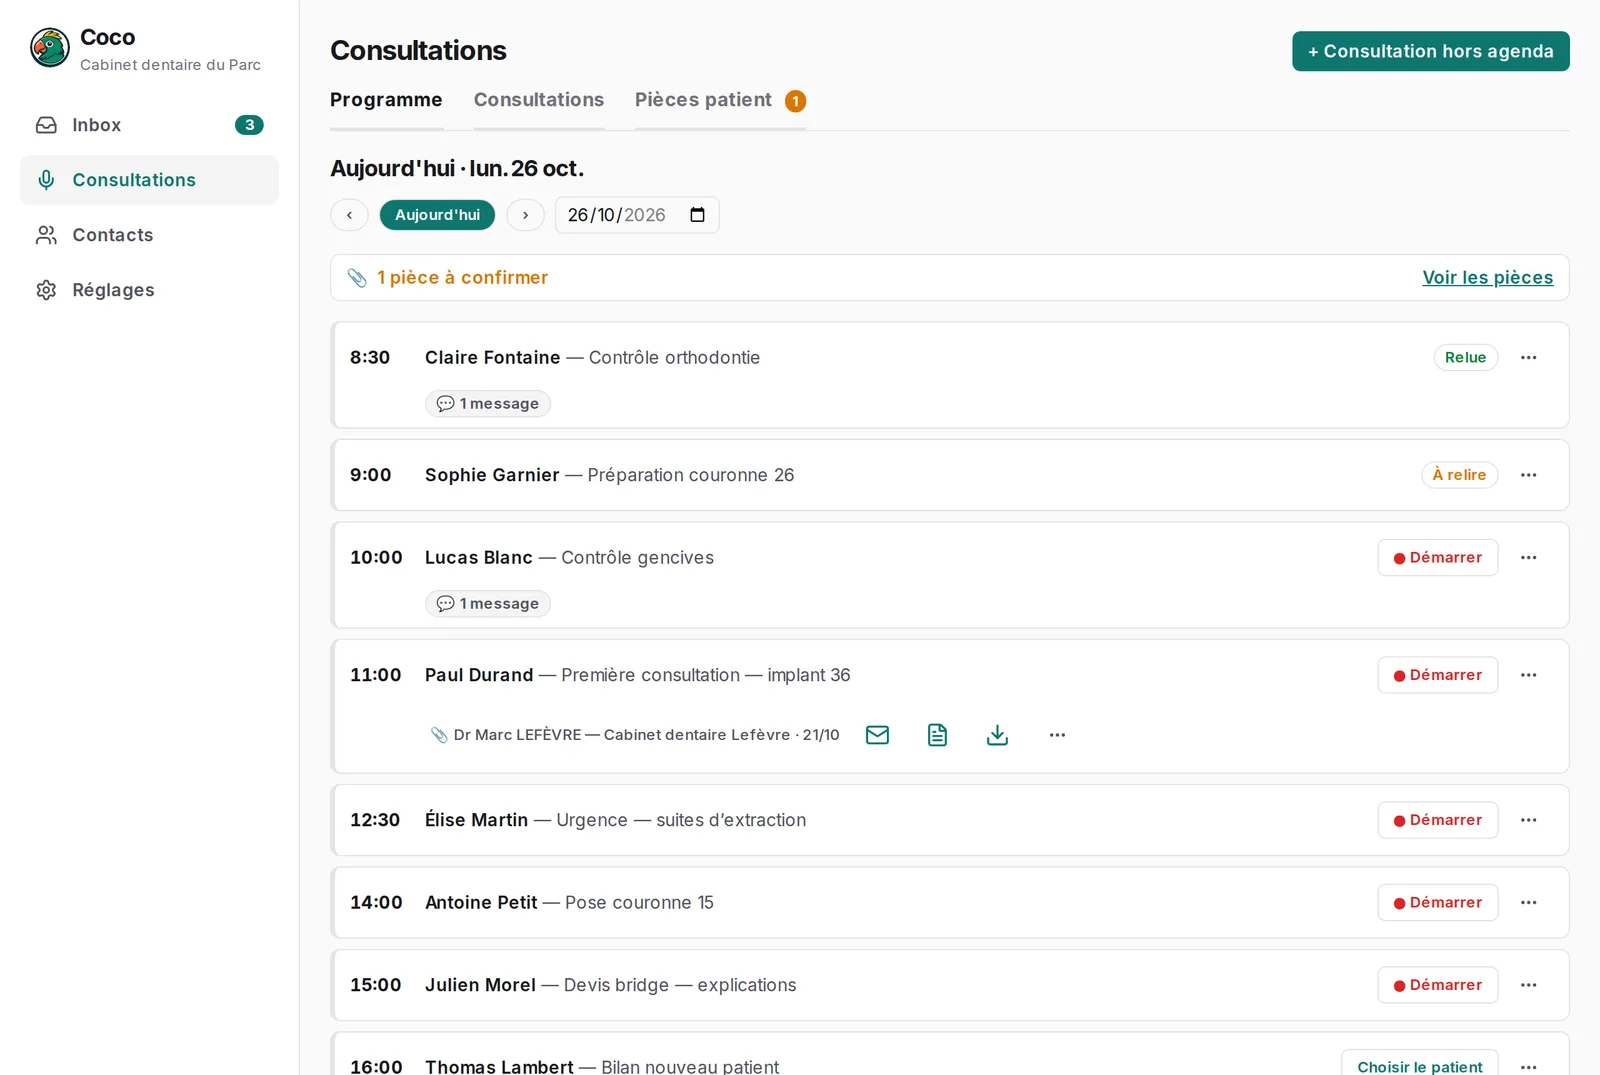Open more options for Élise Martin
The height and width of the screenshot is (1075, 1600).
(1529, 820)
